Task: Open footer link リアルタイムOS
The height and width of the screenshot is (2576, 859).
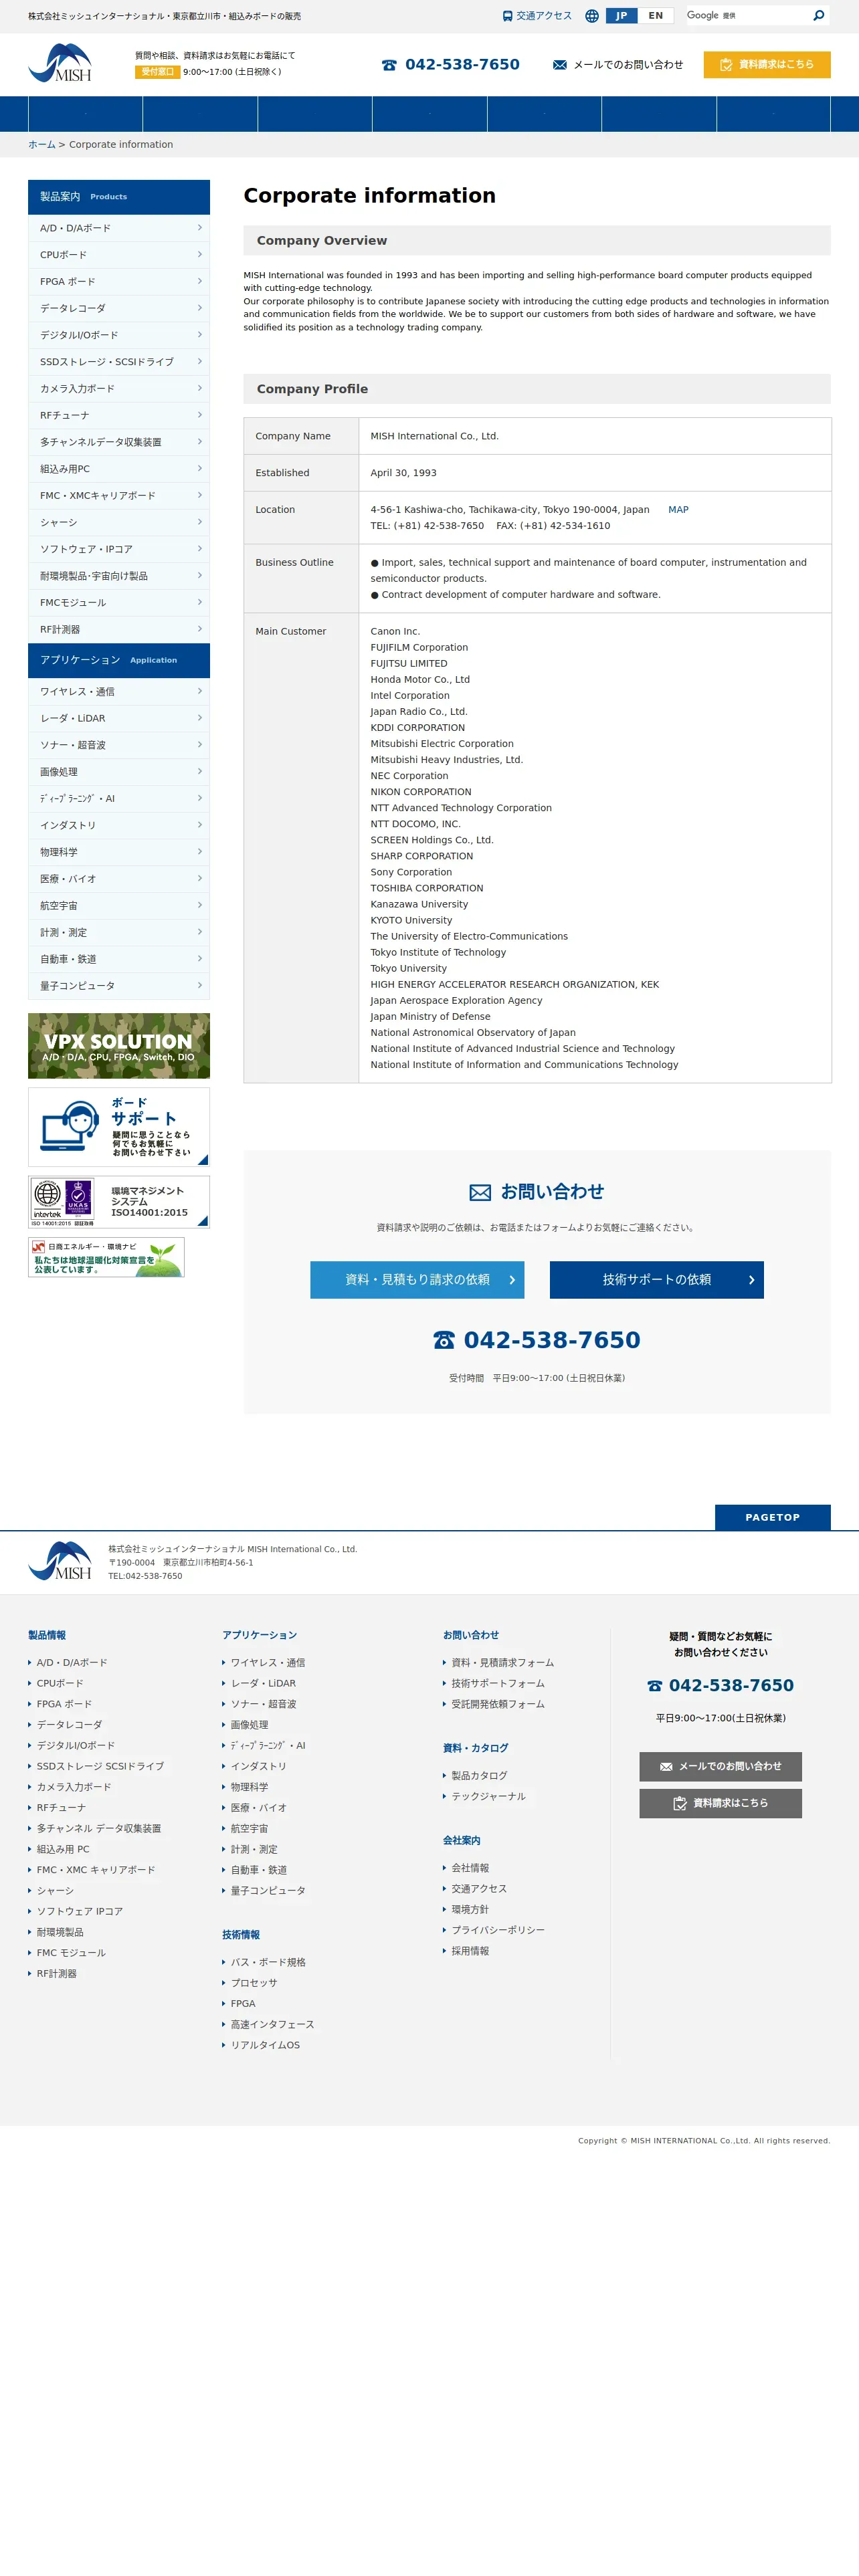Action: (265, 2045)
